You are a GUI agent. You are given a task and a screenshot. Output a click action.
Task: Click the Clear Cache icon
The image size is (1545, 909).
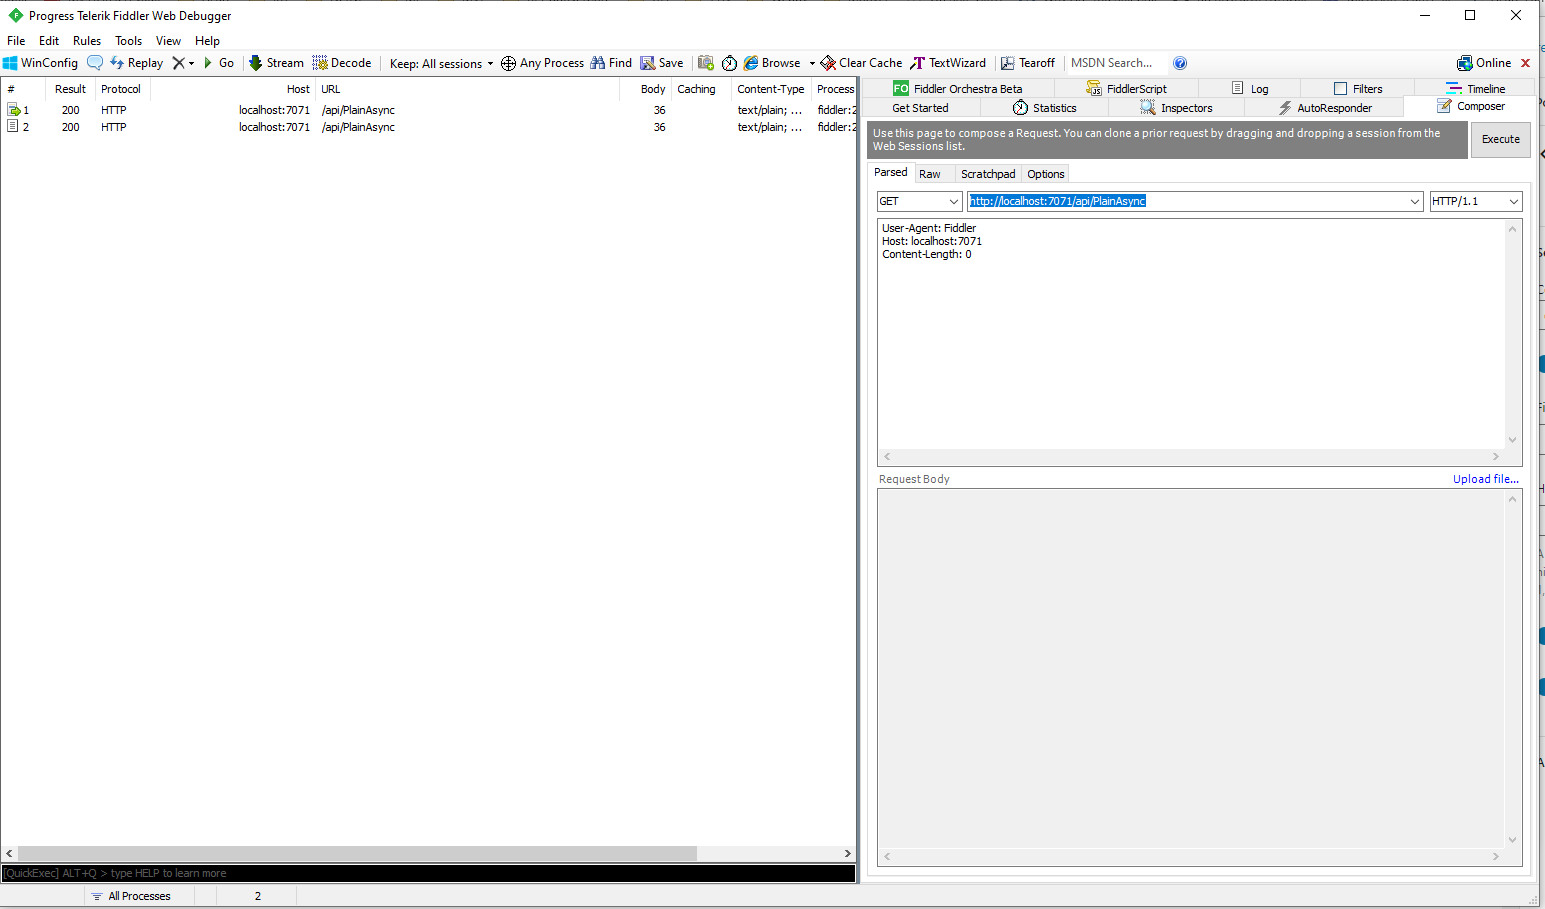(860, 63)
